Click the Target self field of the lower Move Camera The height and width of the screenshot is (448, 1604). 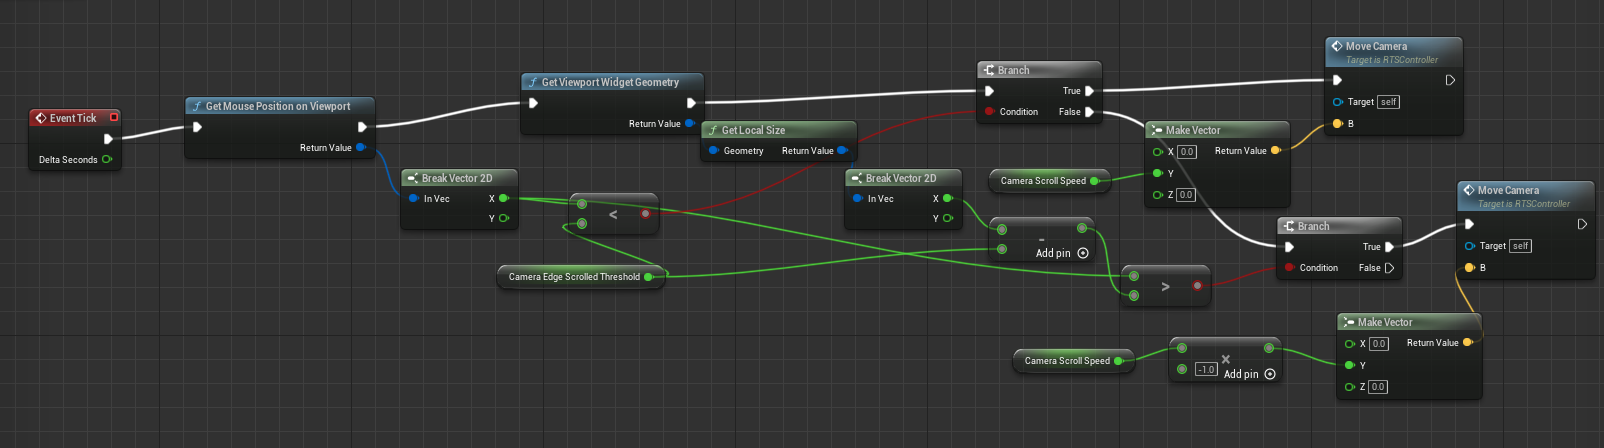click(1520, 246)
